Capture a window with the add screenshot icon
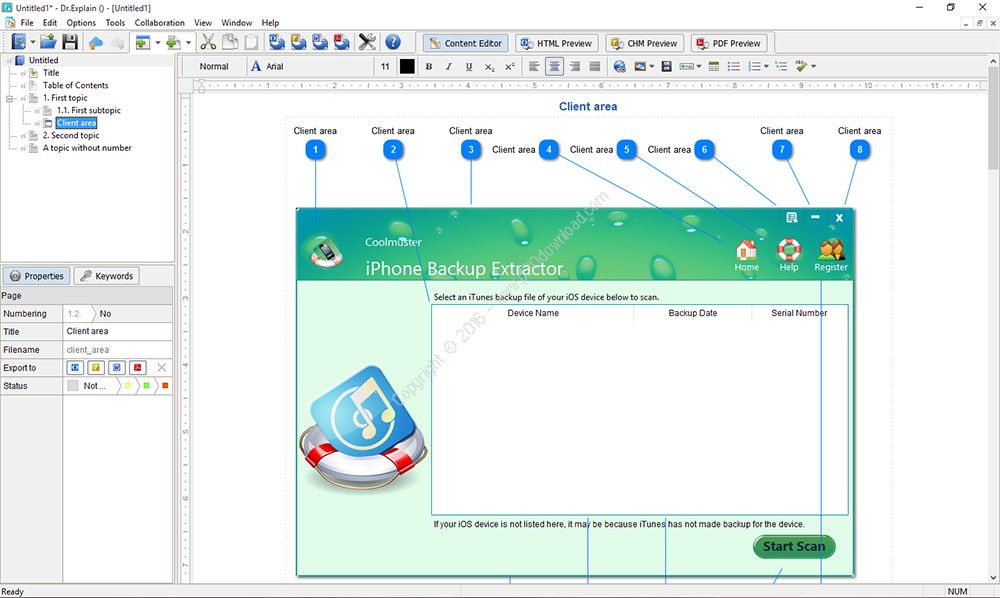The width and height of the screenshot is (1000, 598). [143, 43]
